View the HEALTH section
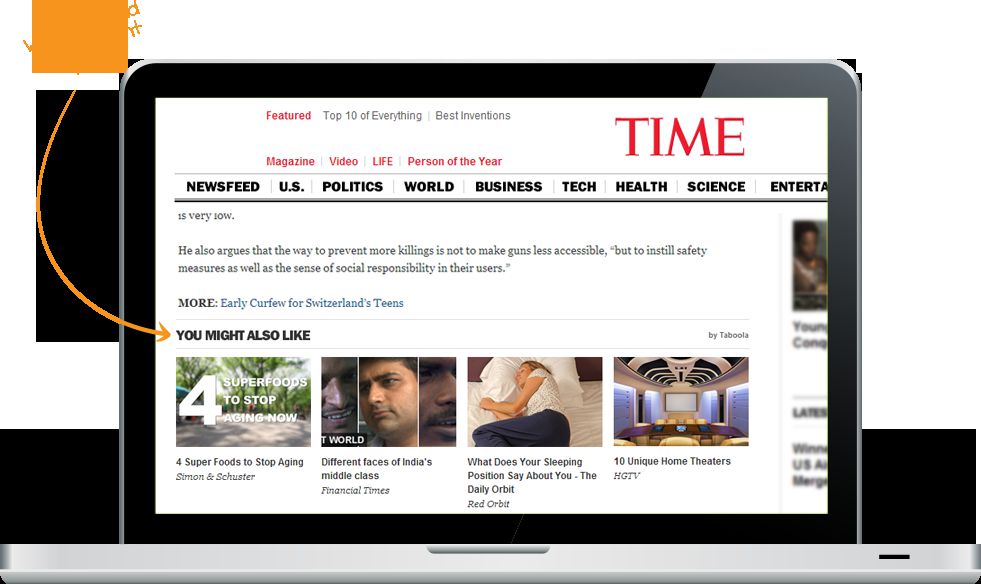 [x=641, y=186]
